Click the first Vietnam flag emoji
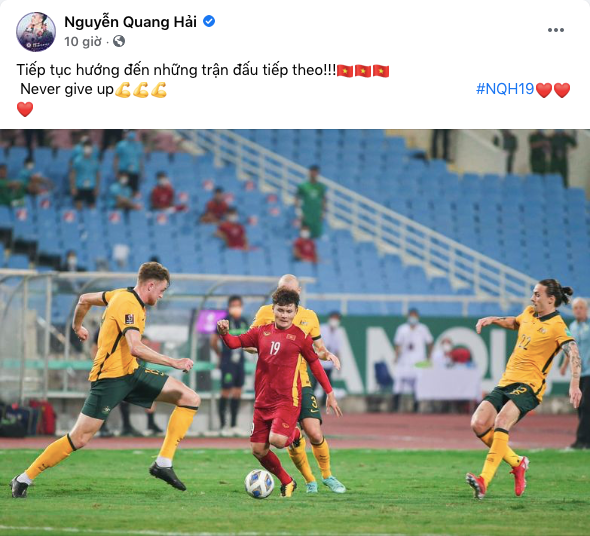This screenshot has width=590, height=536. click(x=345, y=71)
